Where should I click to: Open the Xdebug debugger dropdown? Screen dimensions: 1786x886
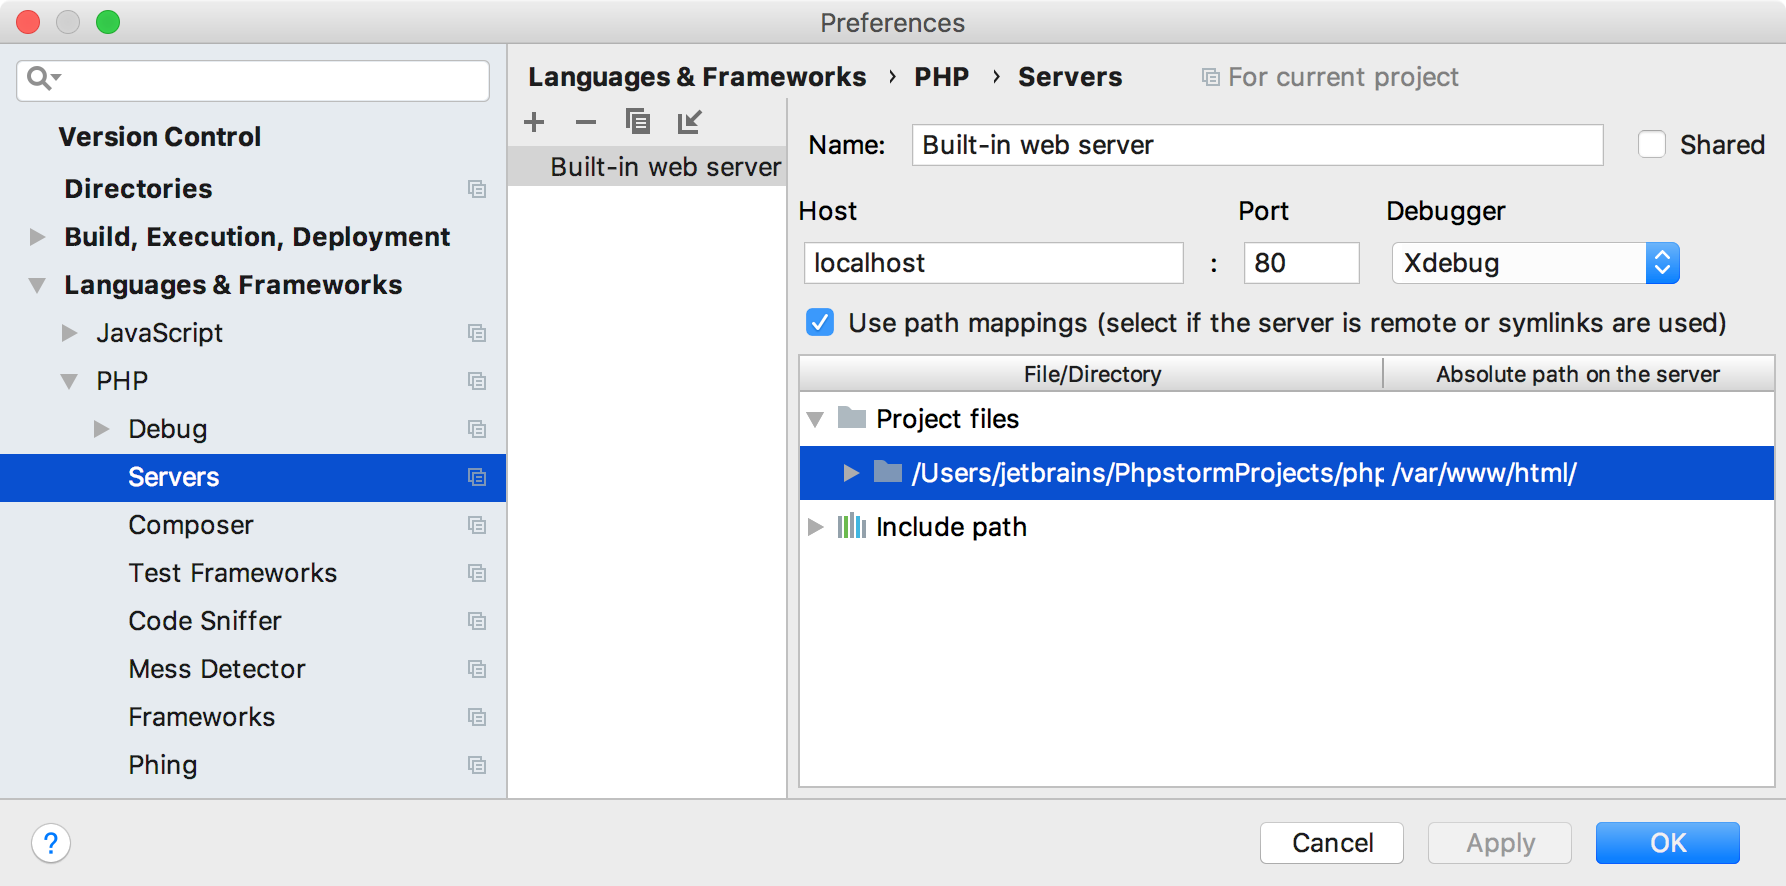click(x=1535, y=263)
